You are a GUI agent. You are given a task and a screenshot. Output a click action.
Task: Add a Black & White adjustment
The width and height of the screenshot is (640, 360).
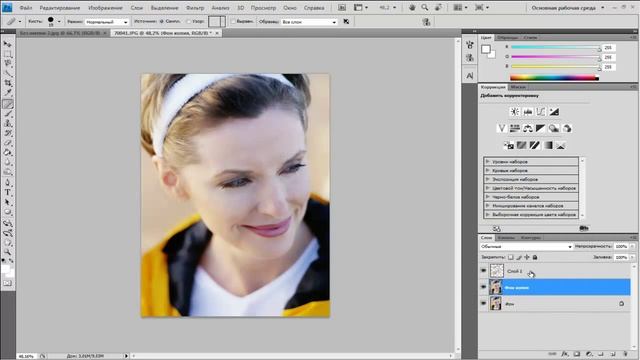click(541, 128)
